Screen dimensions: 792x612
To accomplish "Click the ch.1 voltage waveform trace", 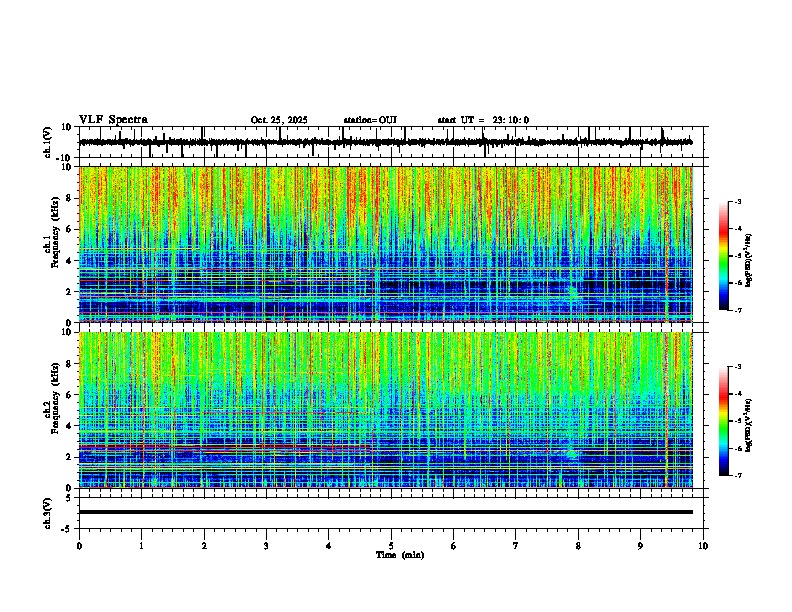I will pos(386,142).
